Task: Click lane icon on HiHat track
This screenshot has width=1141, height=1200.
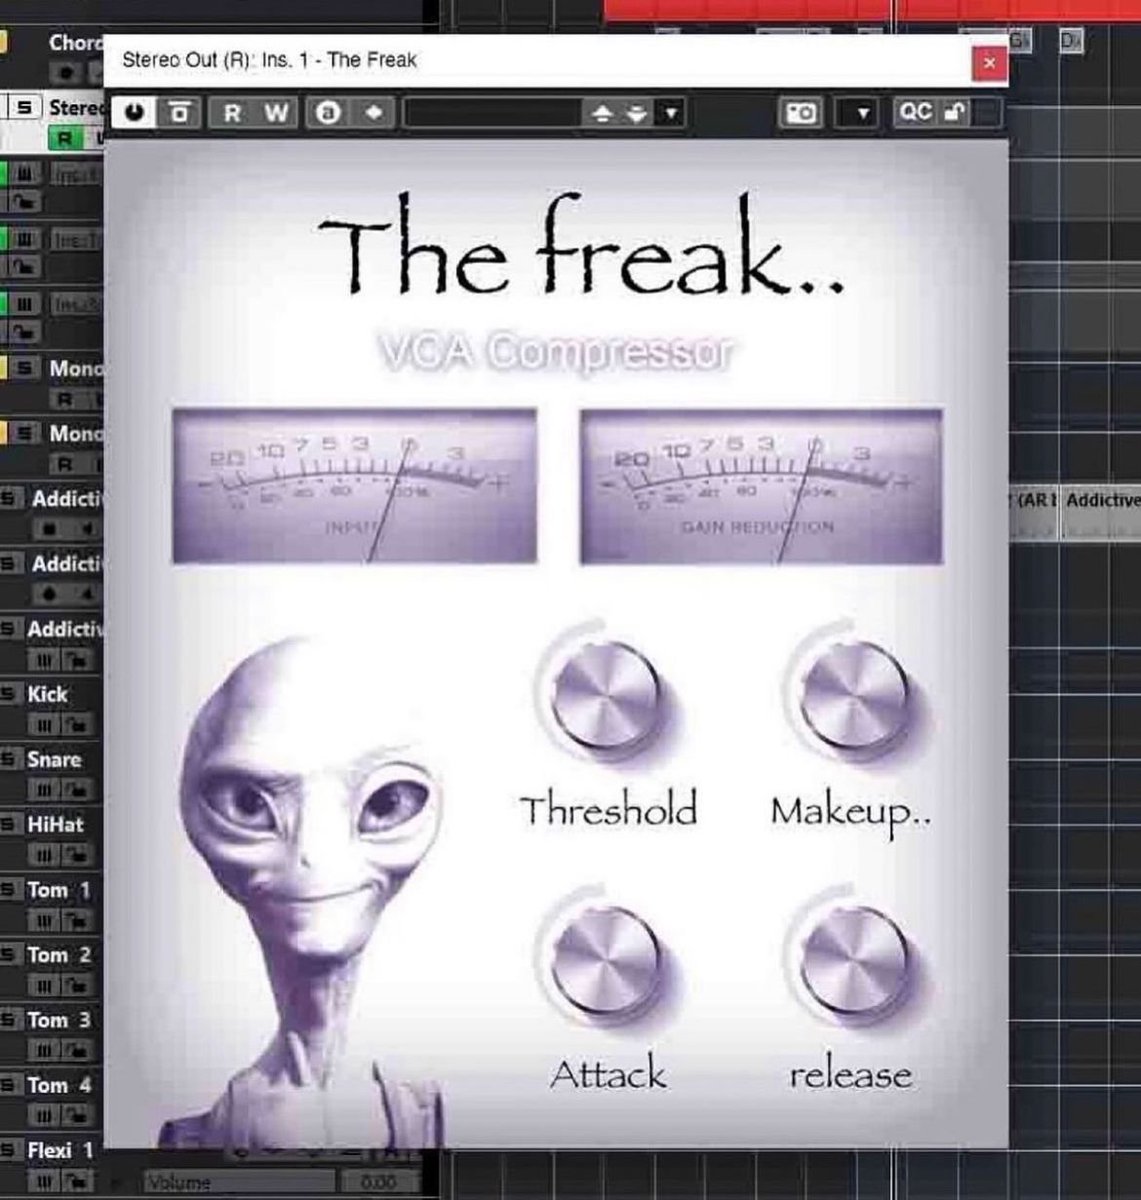Action: [43, 855]
